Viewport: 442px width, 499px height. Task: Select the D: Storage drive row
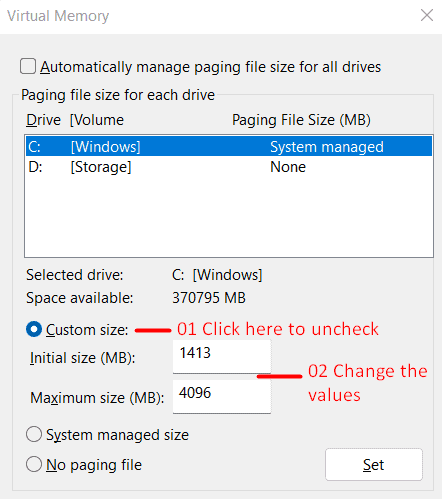(x=229, y=167)
